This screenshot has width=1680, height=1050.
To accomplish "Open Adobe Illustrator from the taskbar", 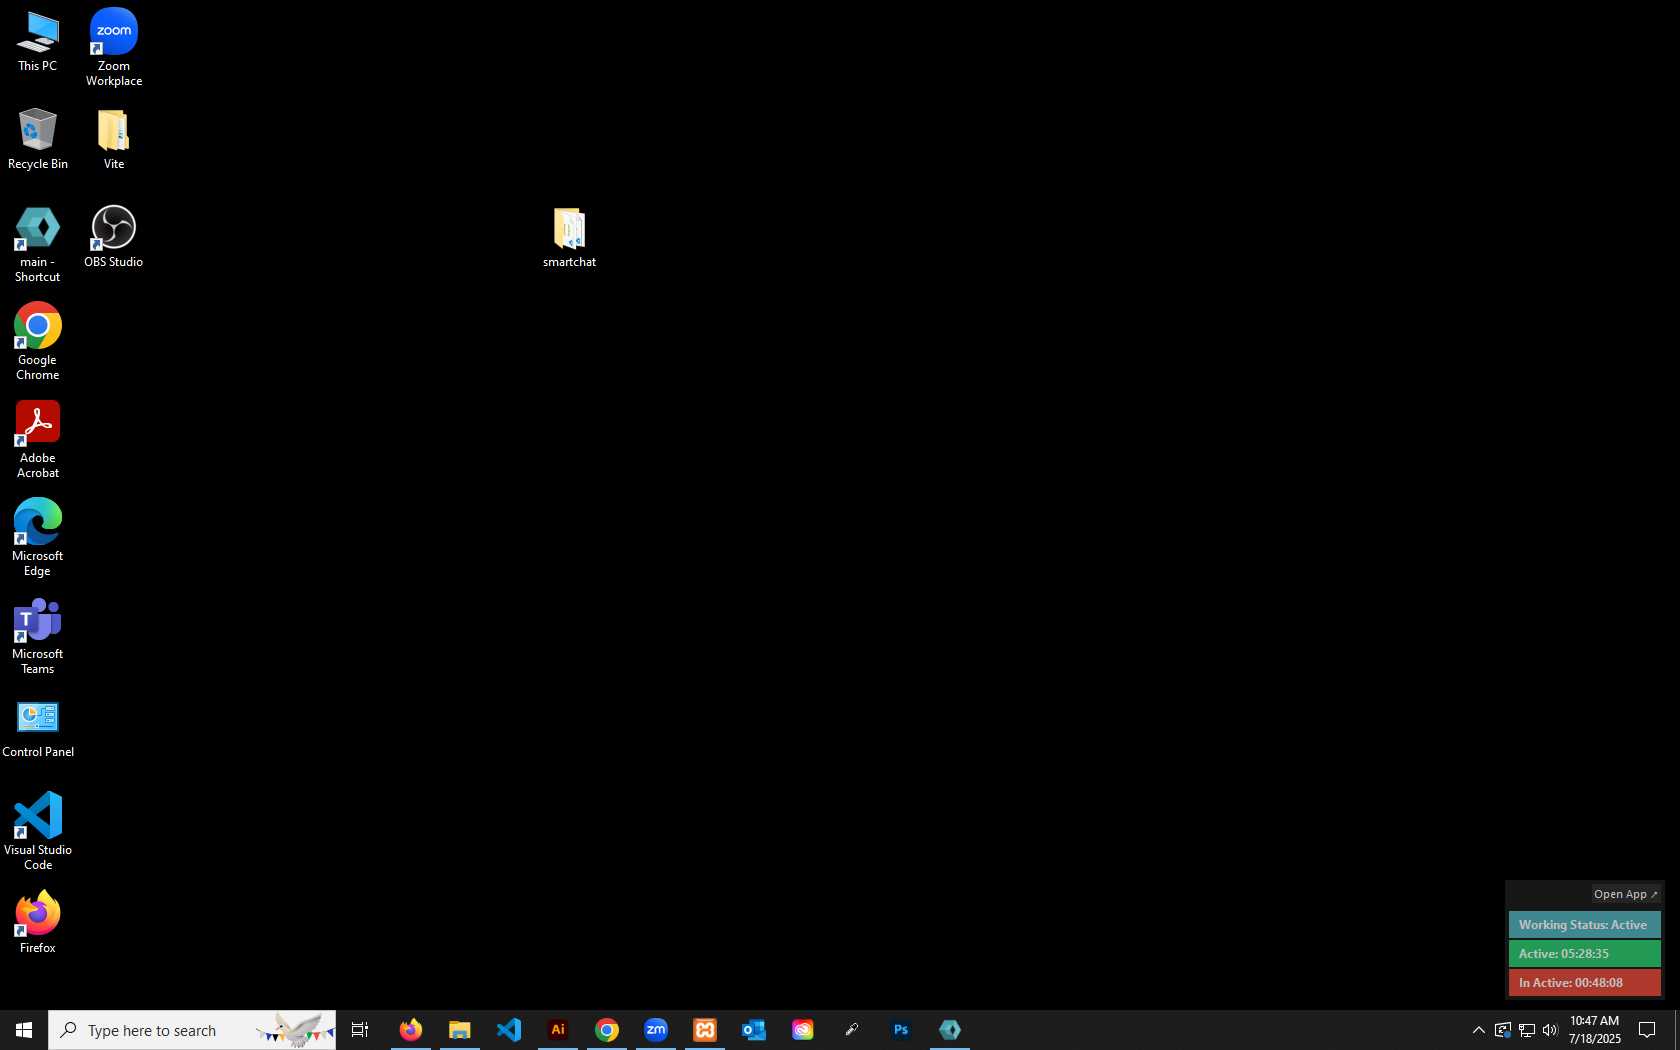I will tap(558, 1030).
